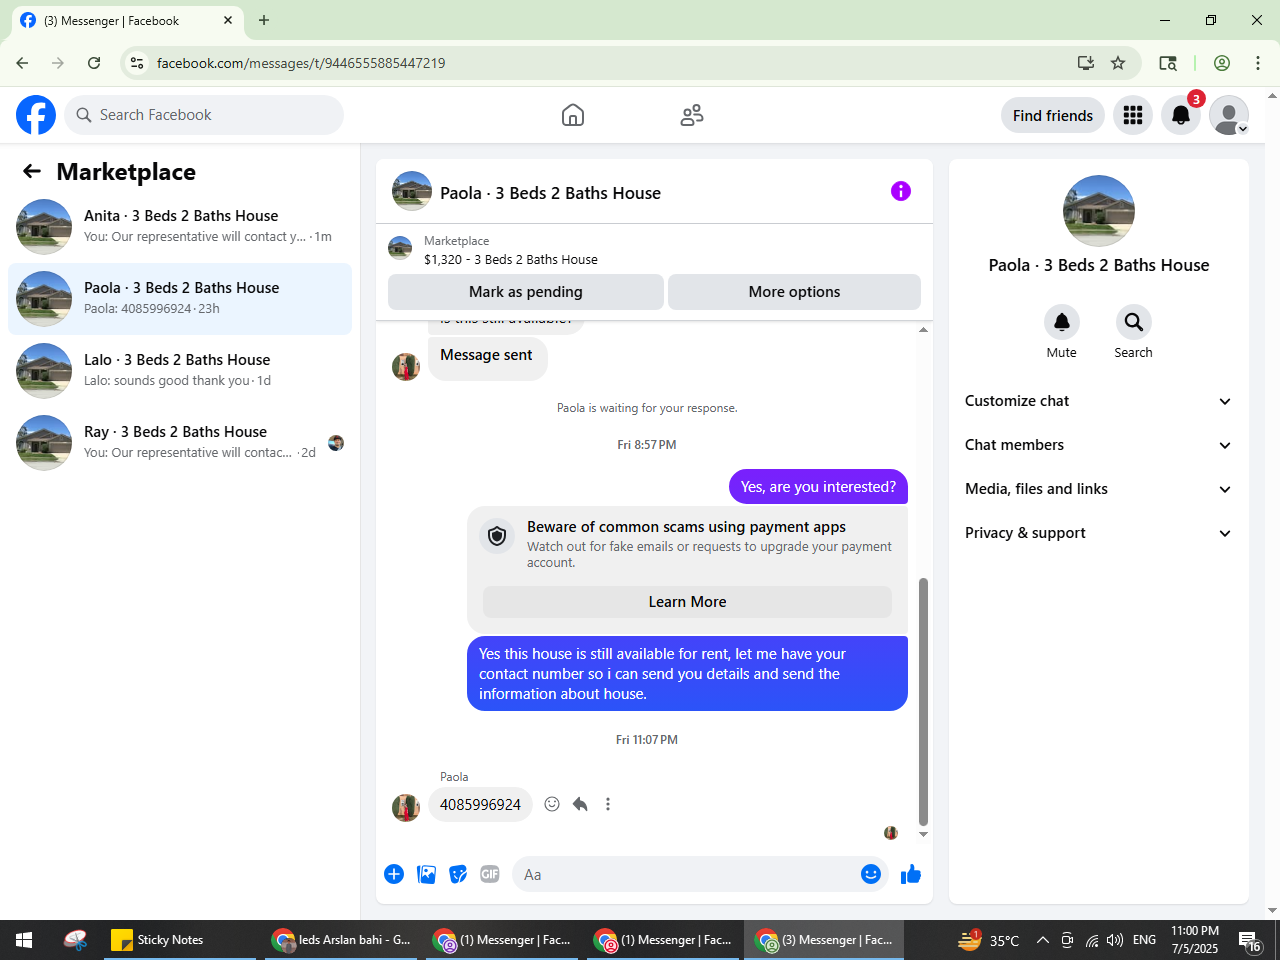Click the Find friends button

pyautogui.click(x=1053, y=115)
